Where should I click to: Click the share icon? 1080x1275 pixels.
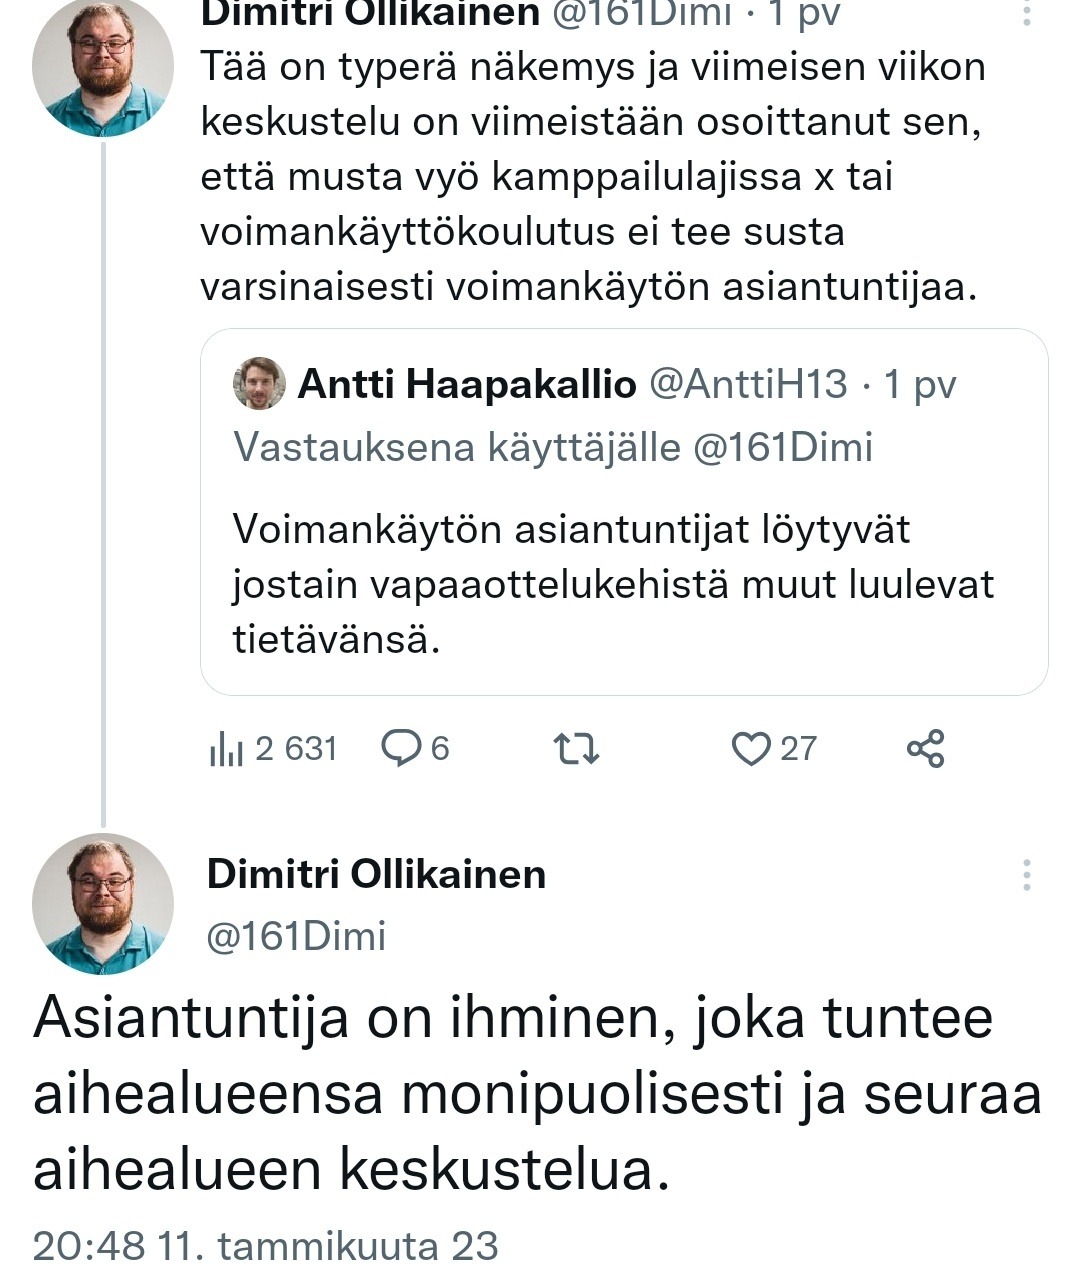click(925, 749)
